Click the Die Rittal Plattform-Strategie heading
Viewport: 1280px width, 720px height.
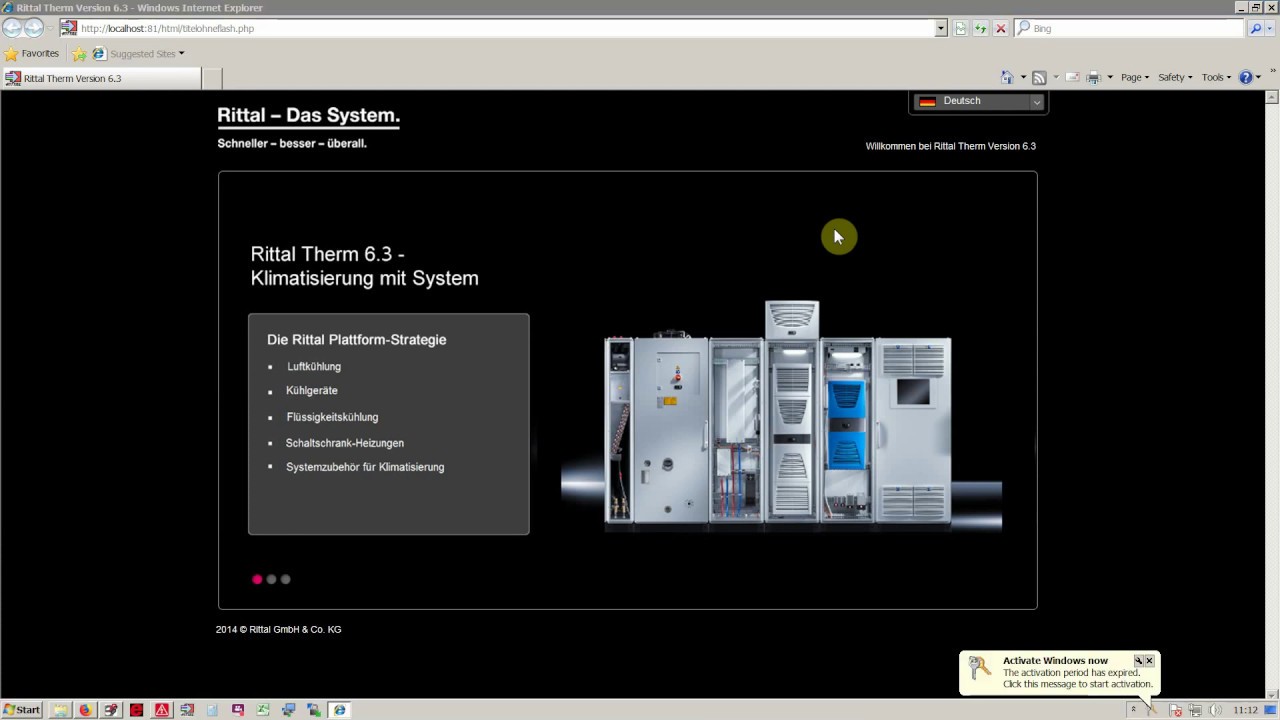(x=357, y=340)
